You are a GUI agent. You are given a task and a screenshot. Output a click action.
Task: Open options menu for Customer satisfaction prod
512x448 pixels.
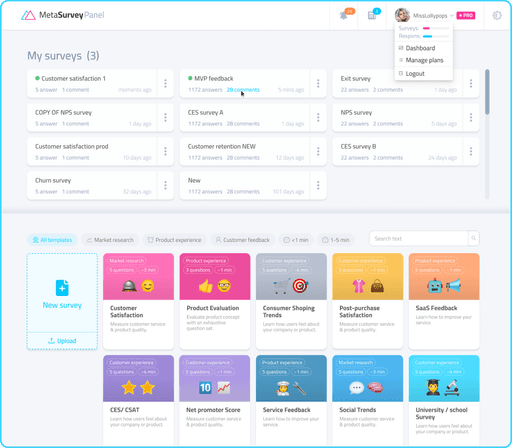coord(165,152)
